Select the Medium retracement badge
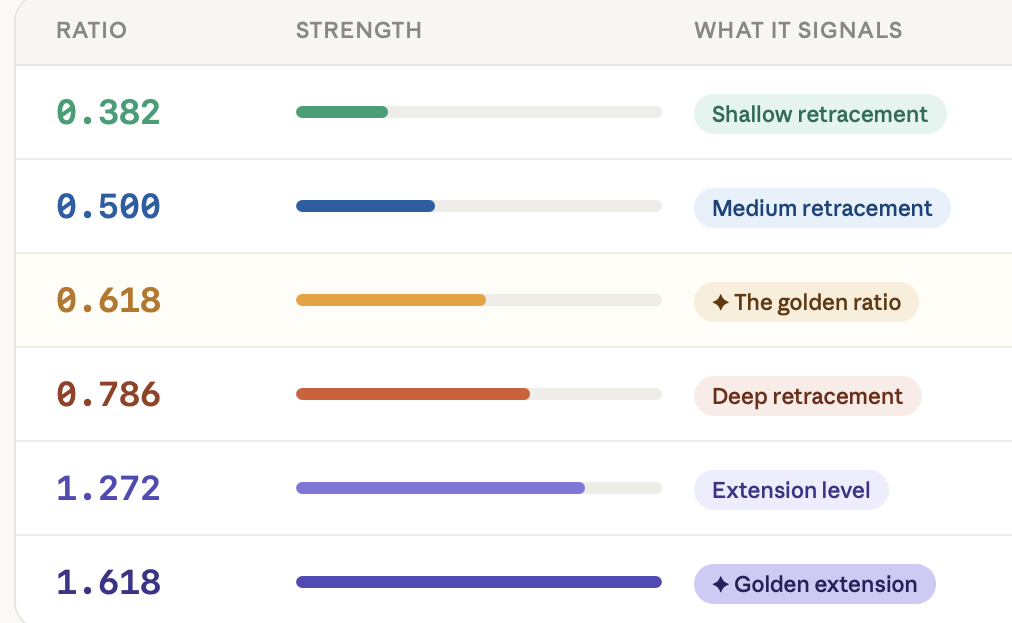This screenshot has width=1012, height=623. [822, 208]
